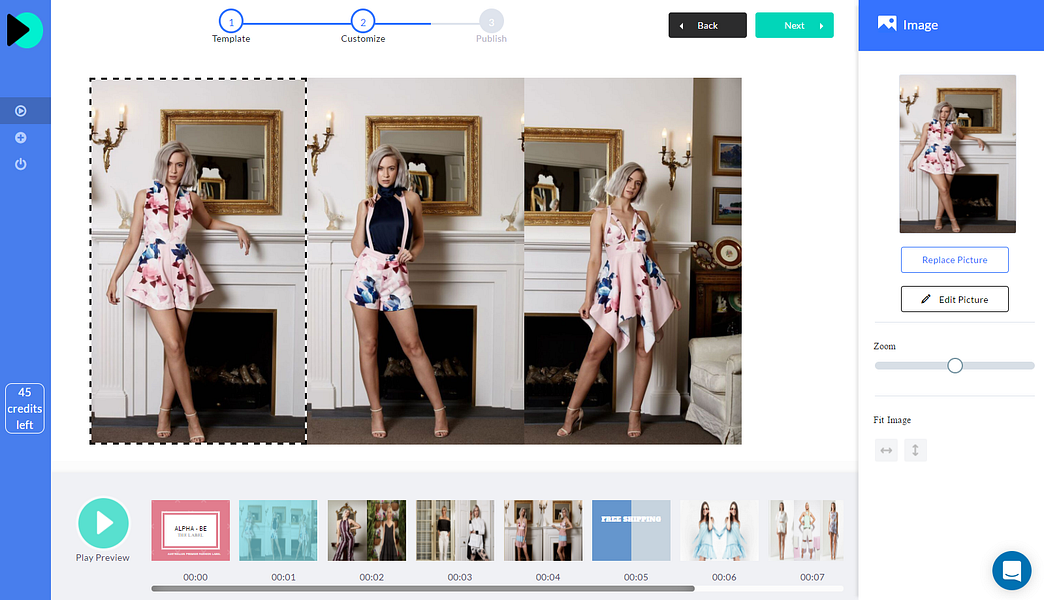The height and width of the screenshot is (600, 1044).
Task: Open the videos play icon in sidebar
Action: point(21,111)
